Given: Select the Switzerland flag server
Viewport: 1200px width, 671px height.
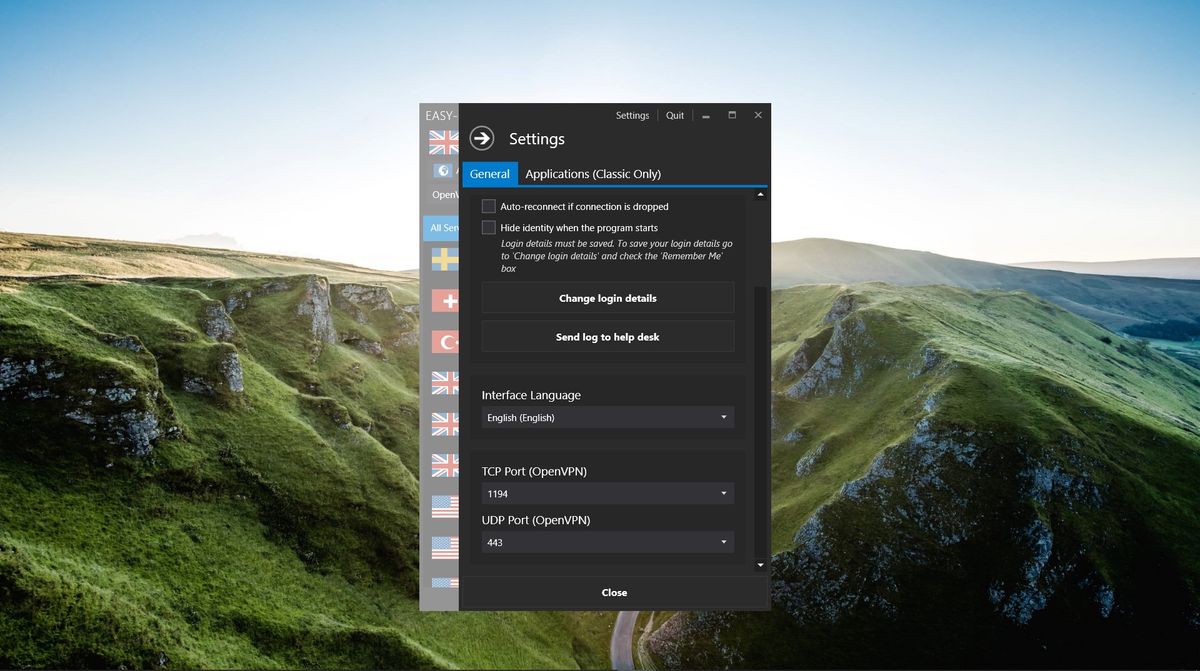Looking at the screenshot, I should (x=443, y=300).
